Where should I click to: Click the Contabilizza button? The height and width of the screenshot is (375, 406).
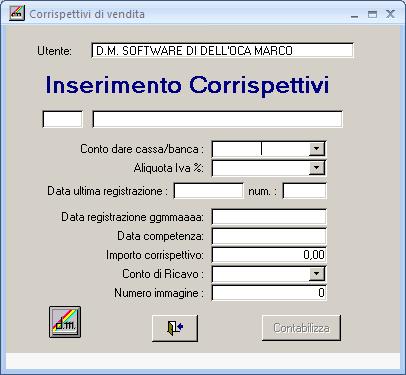(301, 328)
